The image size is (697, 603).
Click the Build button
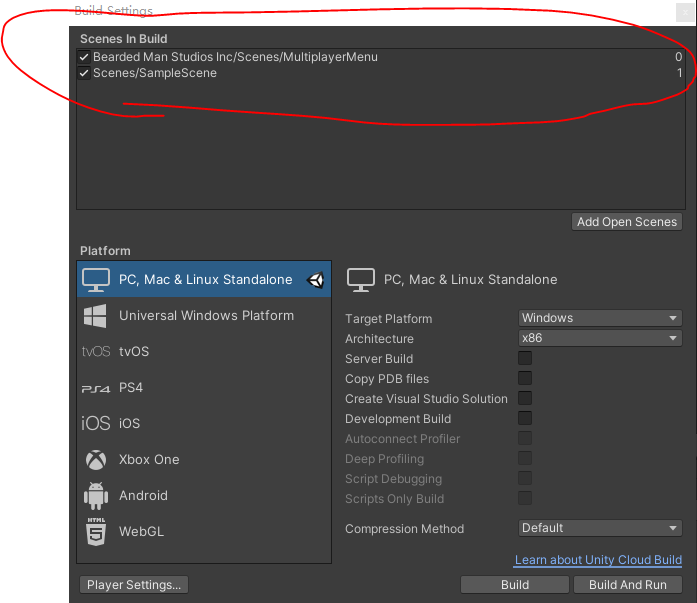click(515, 585)
